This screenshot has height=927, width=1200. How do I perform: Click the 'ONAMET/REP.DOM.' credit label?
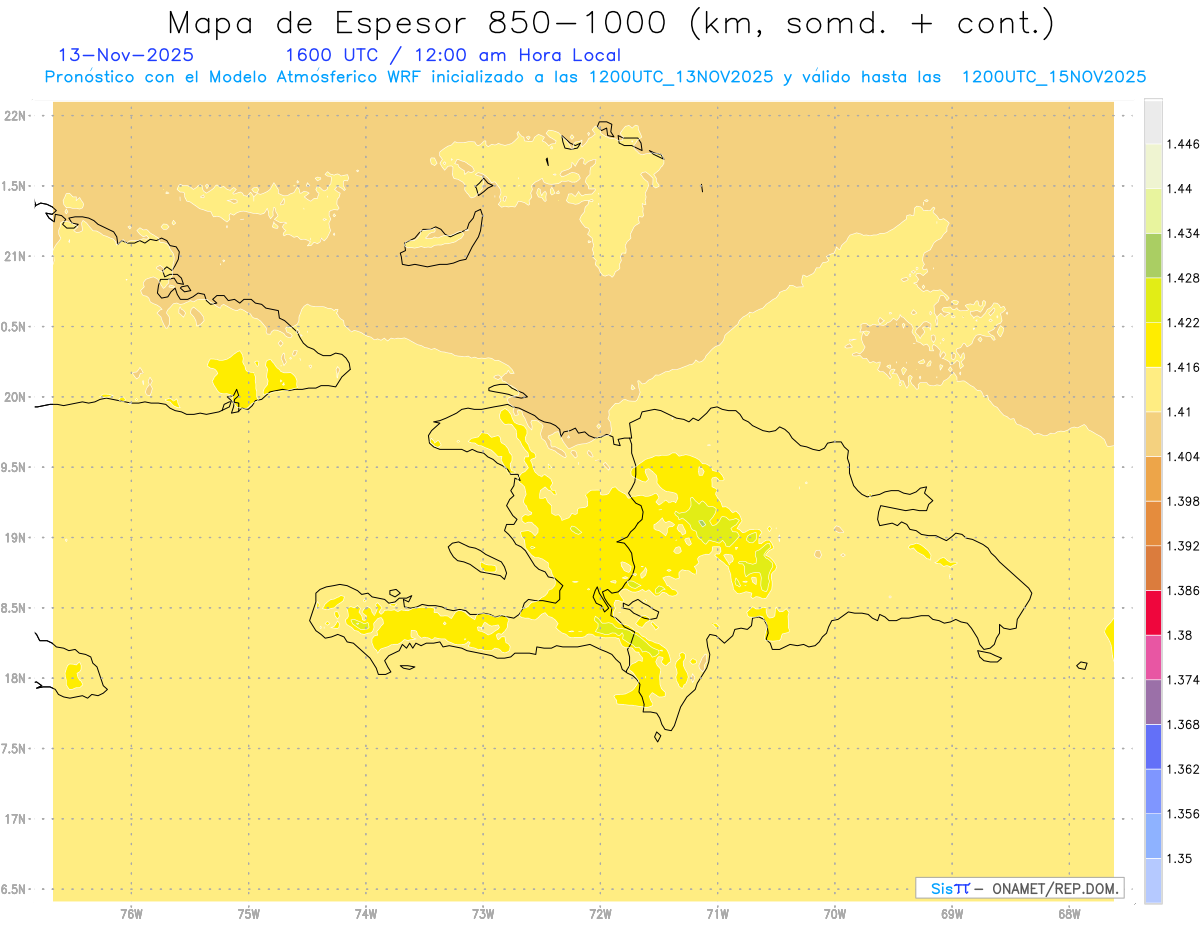(x=1057, y=888)
